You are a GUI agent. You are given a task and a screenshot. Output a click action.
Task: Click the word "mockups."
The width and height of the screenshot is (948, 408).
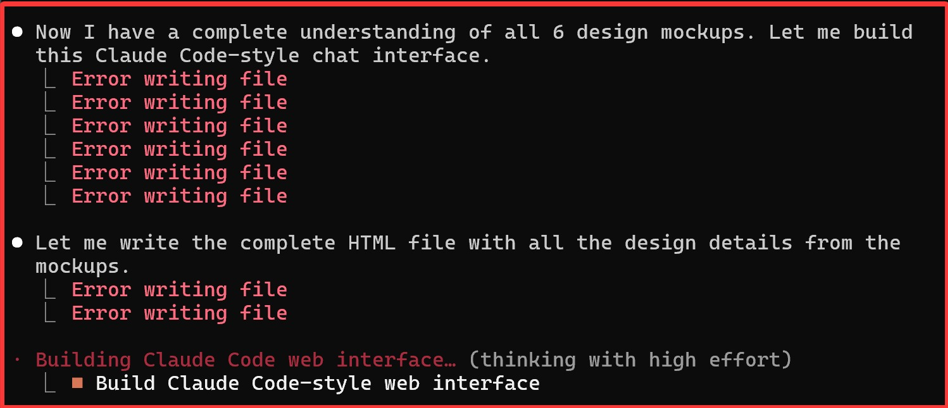click(83, 267)
